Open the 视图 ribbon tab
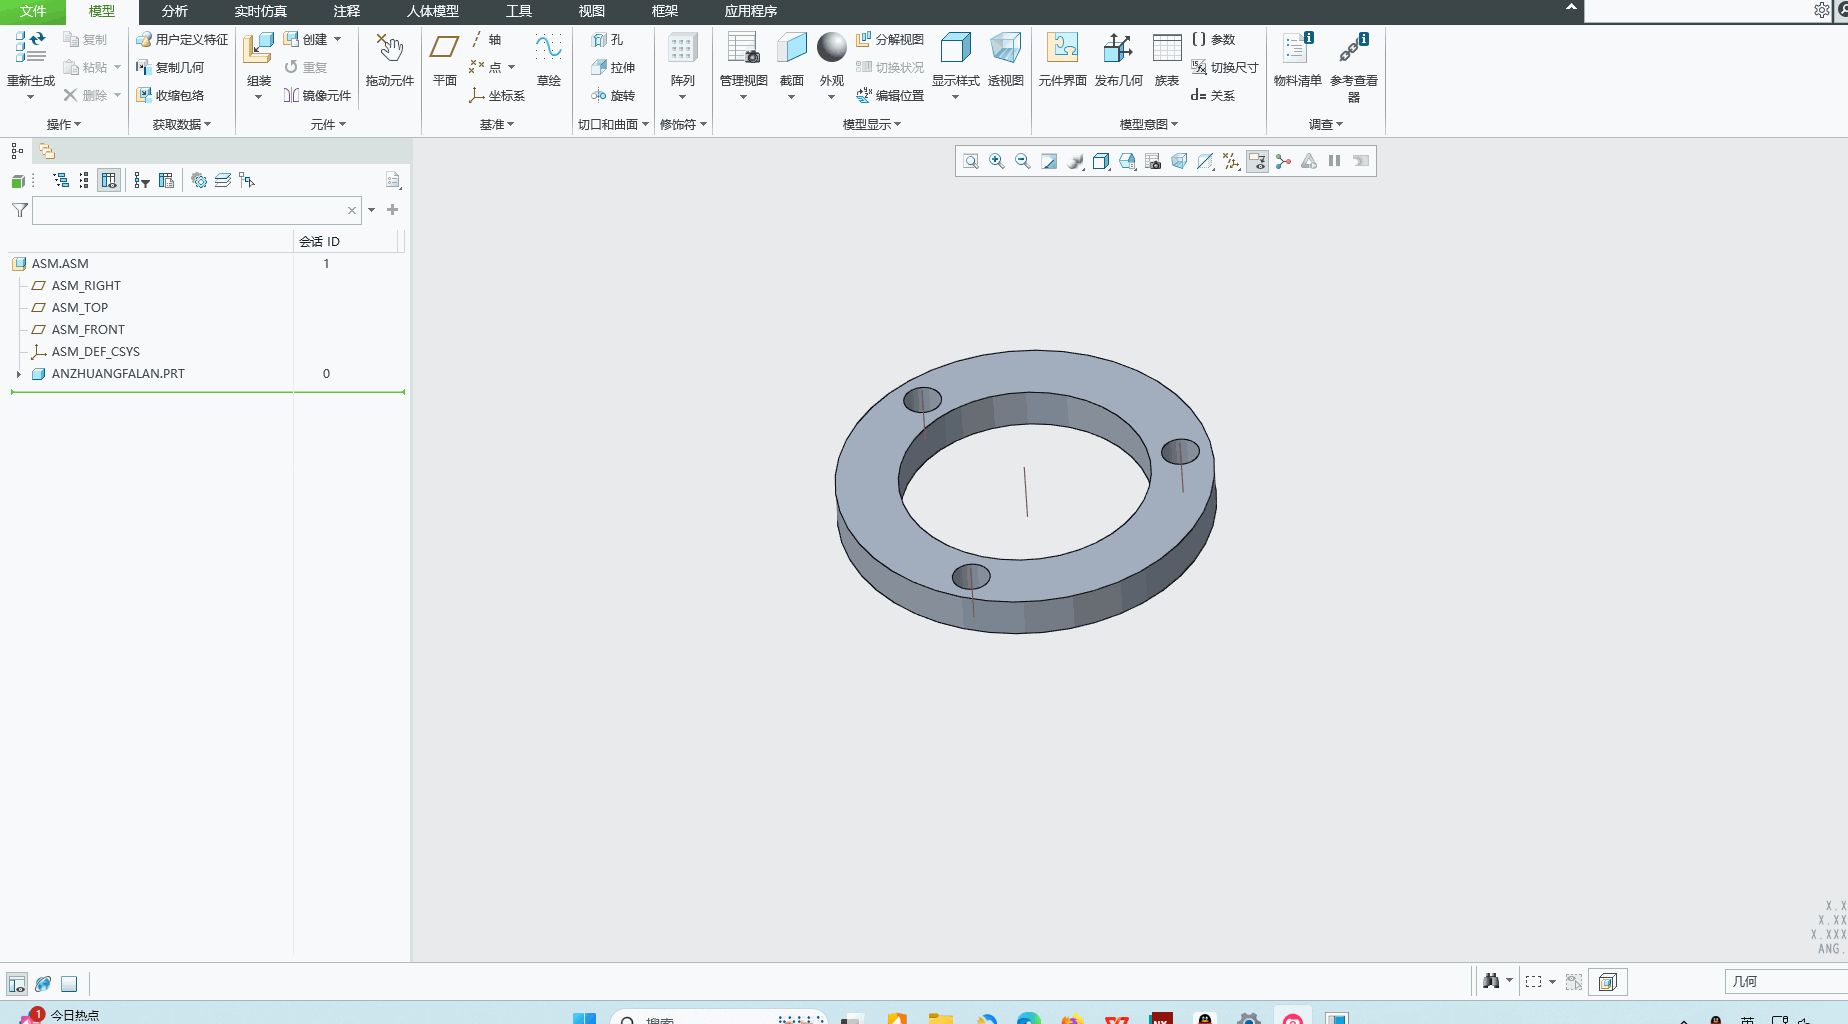Image resolution: width=1848 pixels, height=1024 pixels. 591,11
